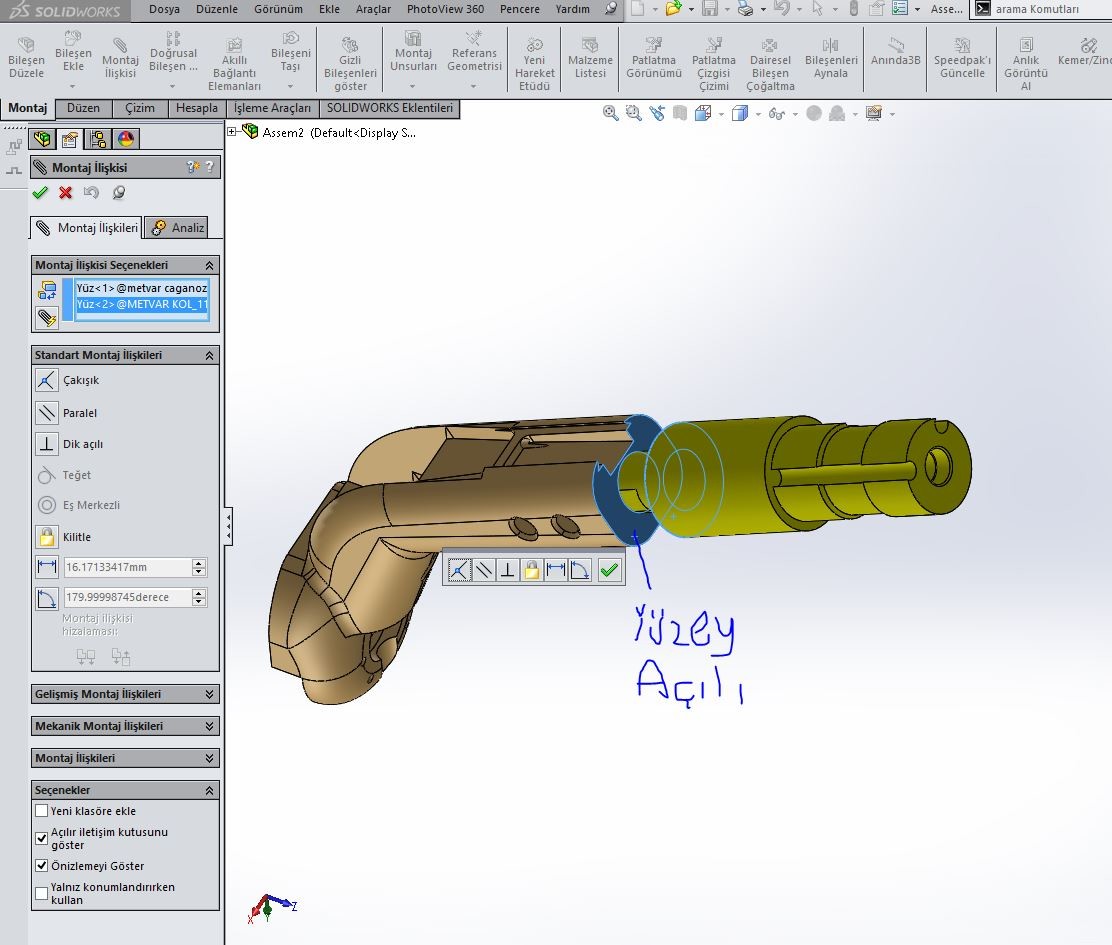Open the Analiz tab
The height and width of the screenshot is (945, 1112).
click(x=178, y=228)
